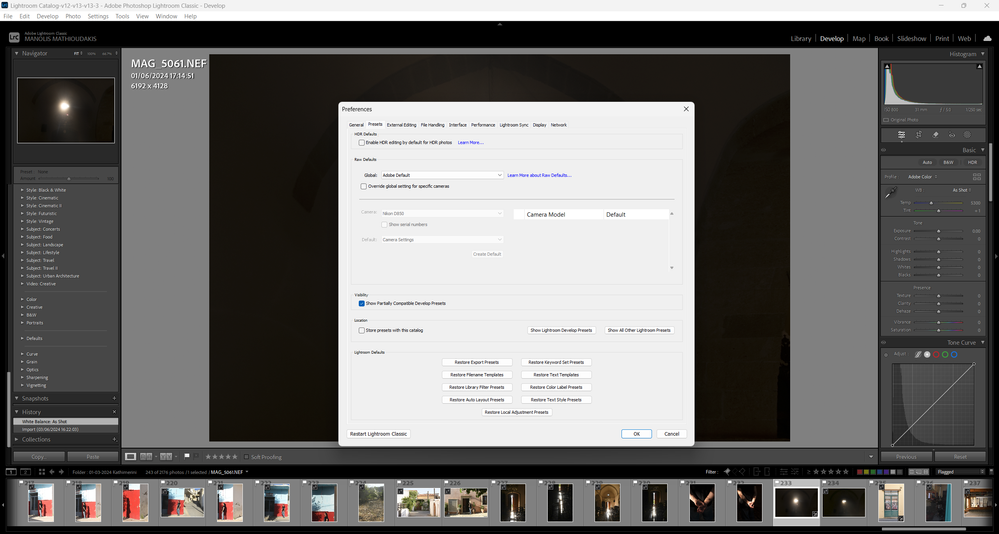Click Show Lightroom Develop Presets button

[561, 330]
